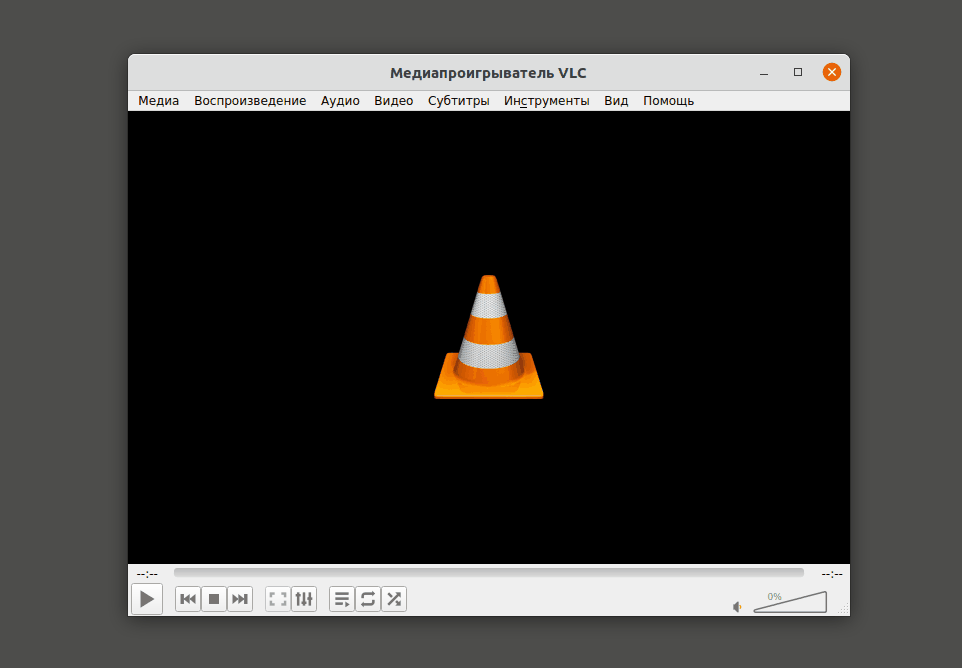This screenshot has width=962, height=668.
Task: Toggle the playlist view
Action: click(342, 599)
